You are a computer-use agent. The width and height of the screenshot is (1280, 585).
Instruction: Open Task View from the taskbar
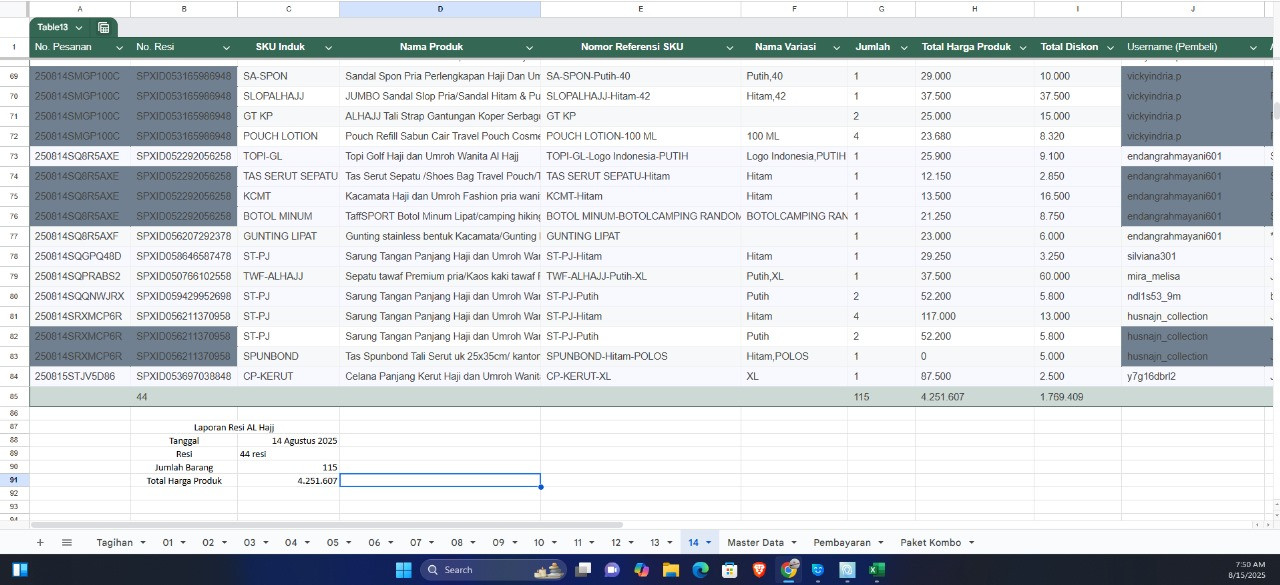coord(583,570)
